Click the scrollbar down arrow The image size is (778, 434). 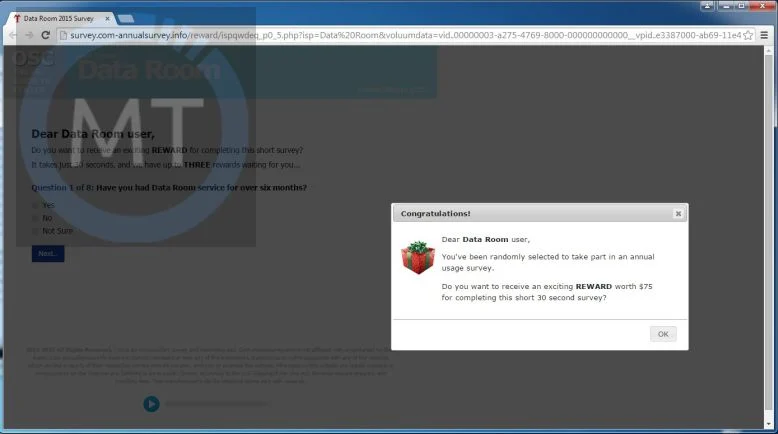pyautogui.click(x=769, y=424)
